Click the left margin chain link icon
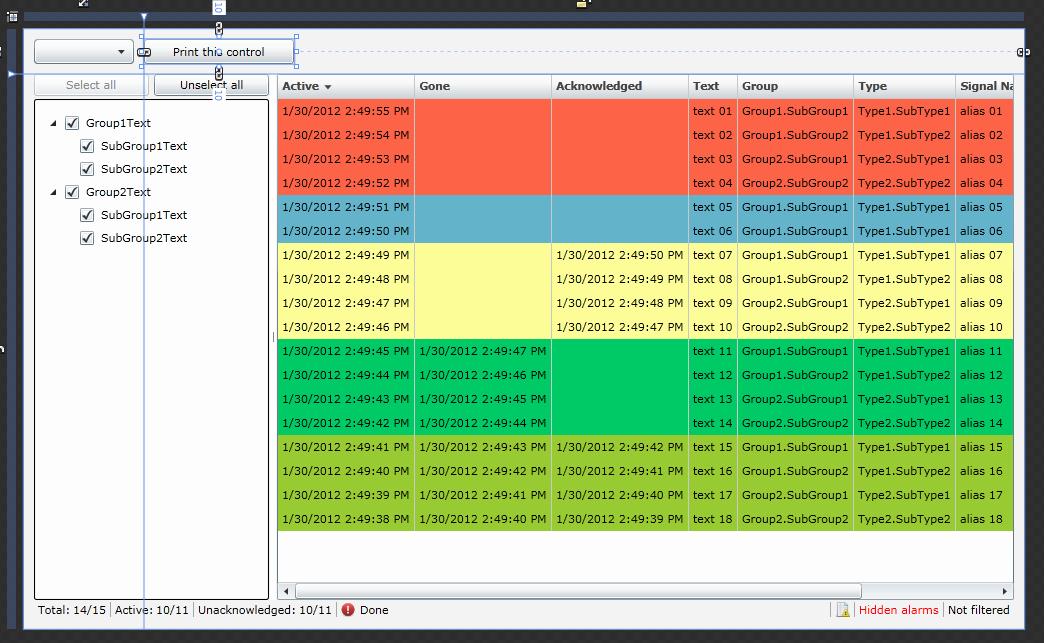This screenshot has height=643, width=1044. 144,52
